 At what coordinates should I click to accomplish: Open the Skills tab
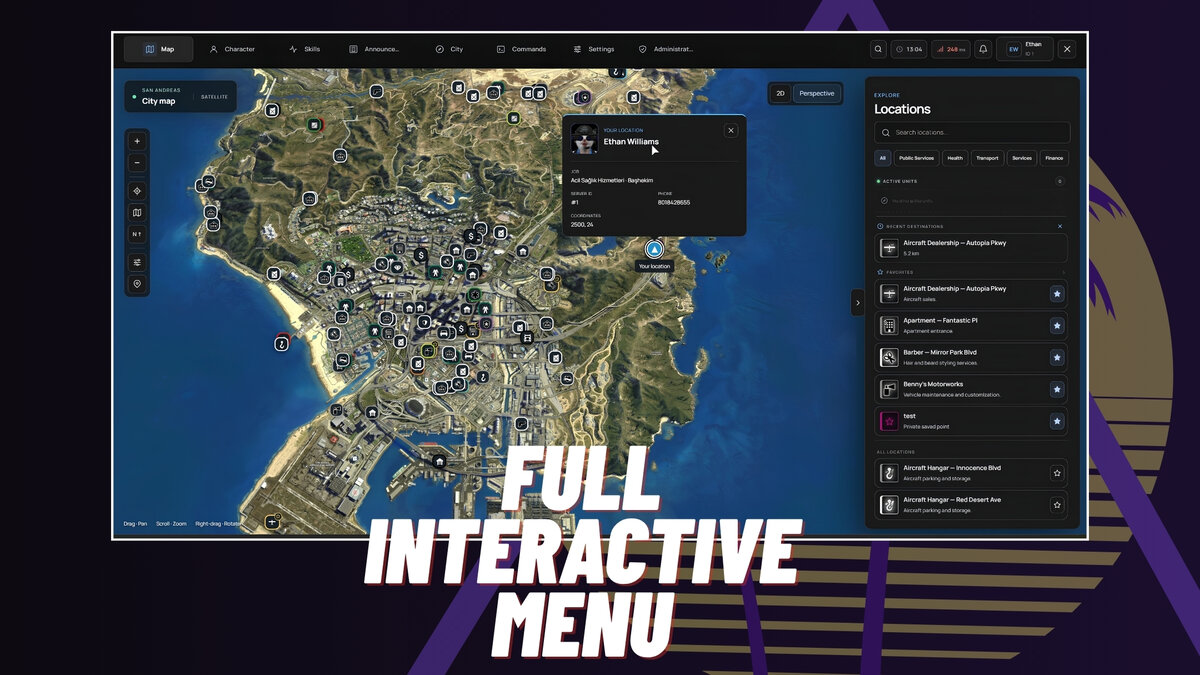tap(304, 49)
